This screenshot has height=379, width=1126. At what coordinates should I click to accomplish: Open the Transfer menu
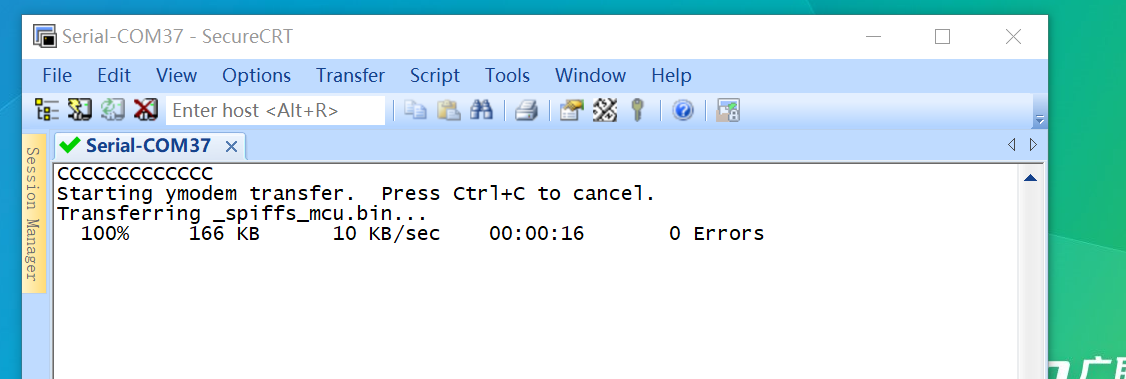(x=350, y=75)
